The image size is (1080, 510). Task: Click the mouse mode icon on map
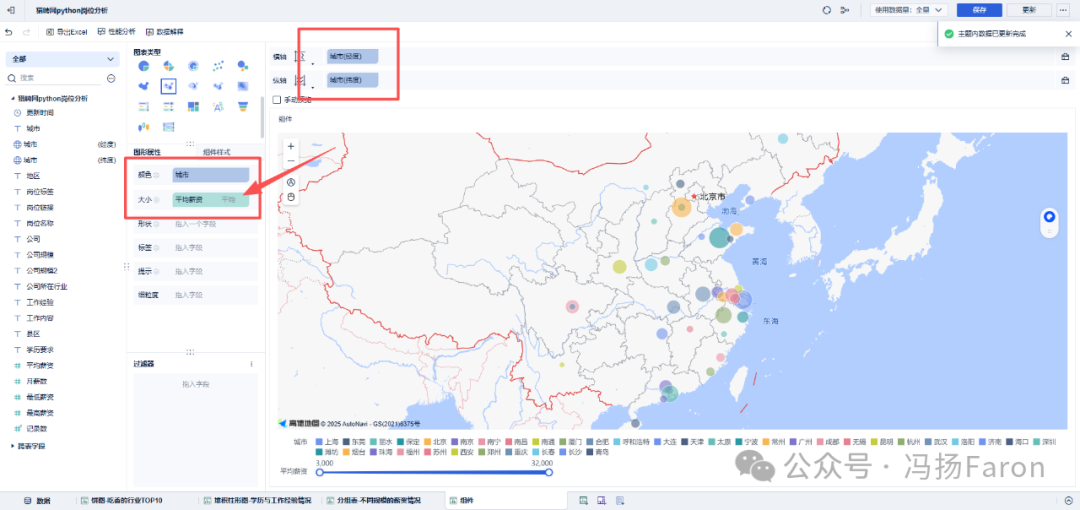click(291, 197)
